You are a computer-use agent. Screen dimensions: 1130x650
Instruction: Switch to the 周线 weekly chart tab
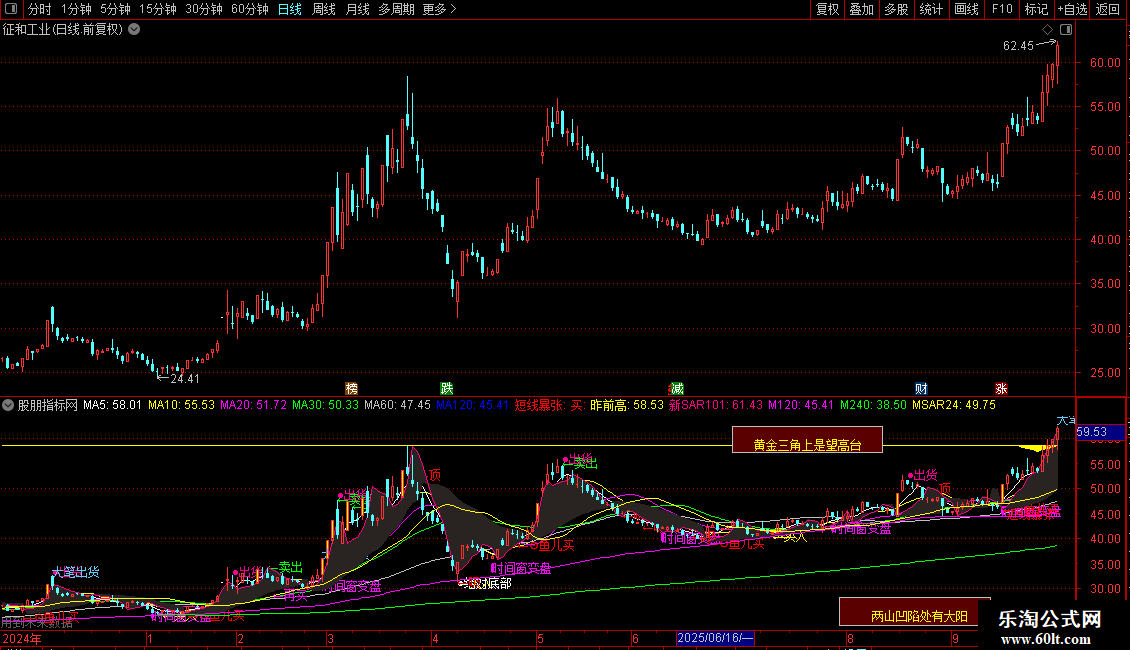324,9
